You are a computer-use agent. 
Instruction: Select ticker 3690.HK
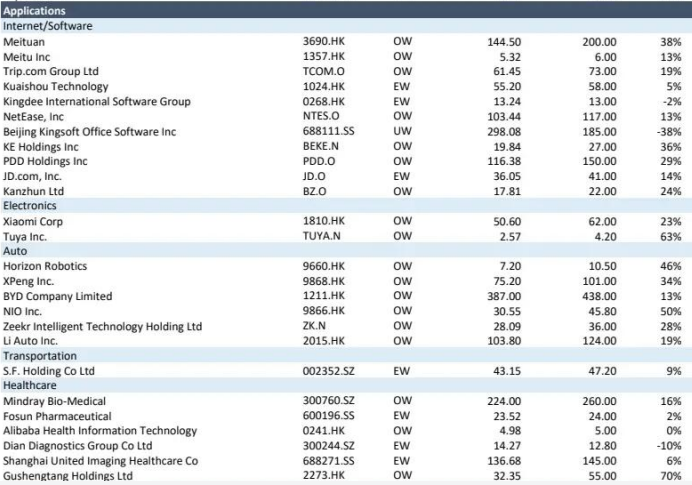[323, 41]
